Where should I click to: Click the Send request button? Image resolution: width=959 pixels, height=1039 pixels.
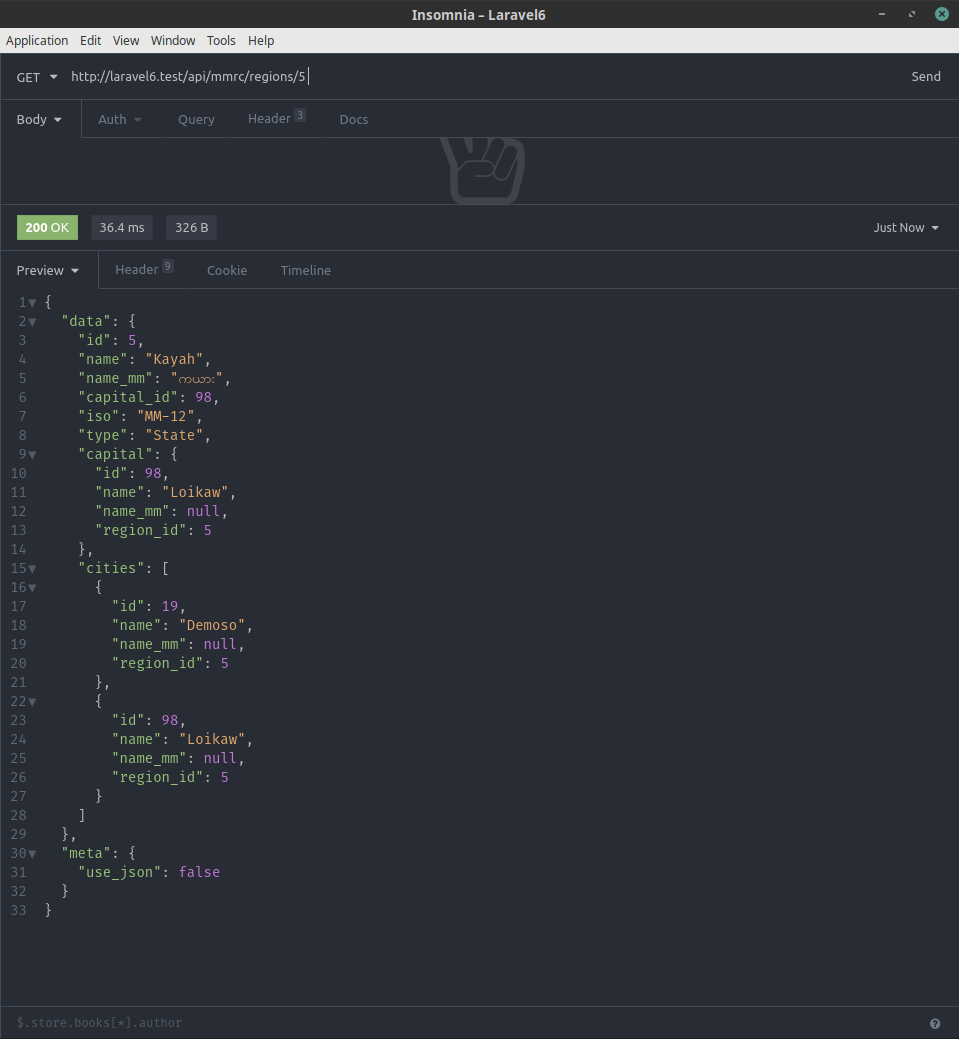pyautogui.click(x=925, y=76)
